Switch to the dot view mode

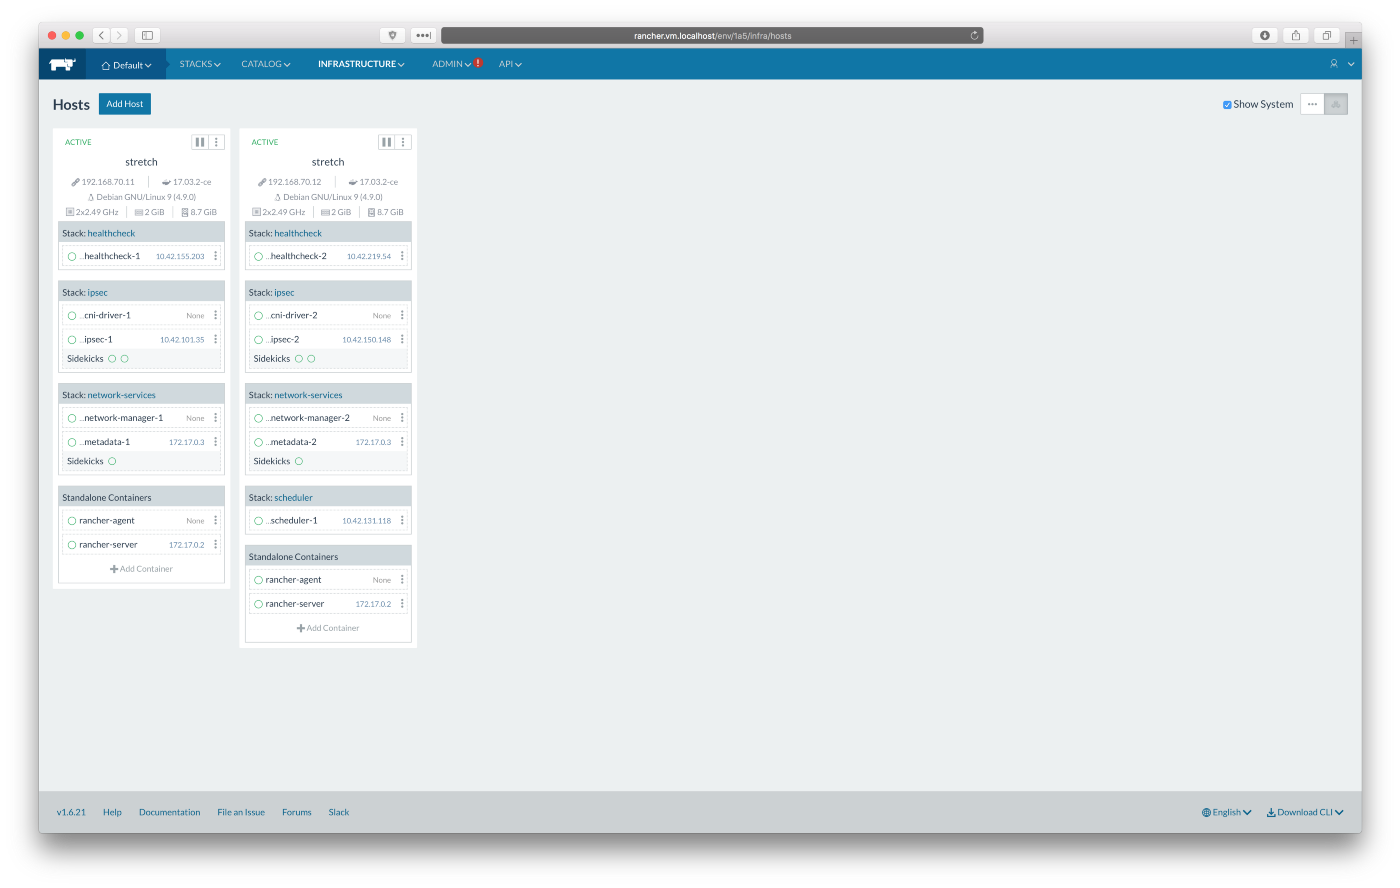[x=1312, y=104]
